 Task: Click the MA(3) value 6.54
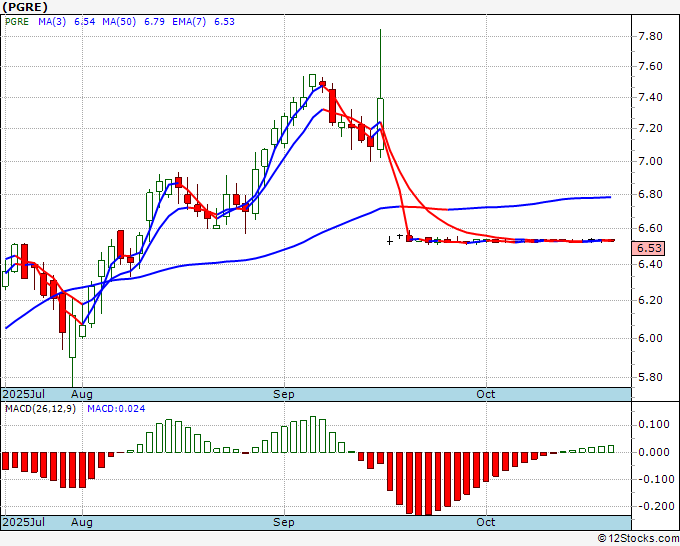85,22
